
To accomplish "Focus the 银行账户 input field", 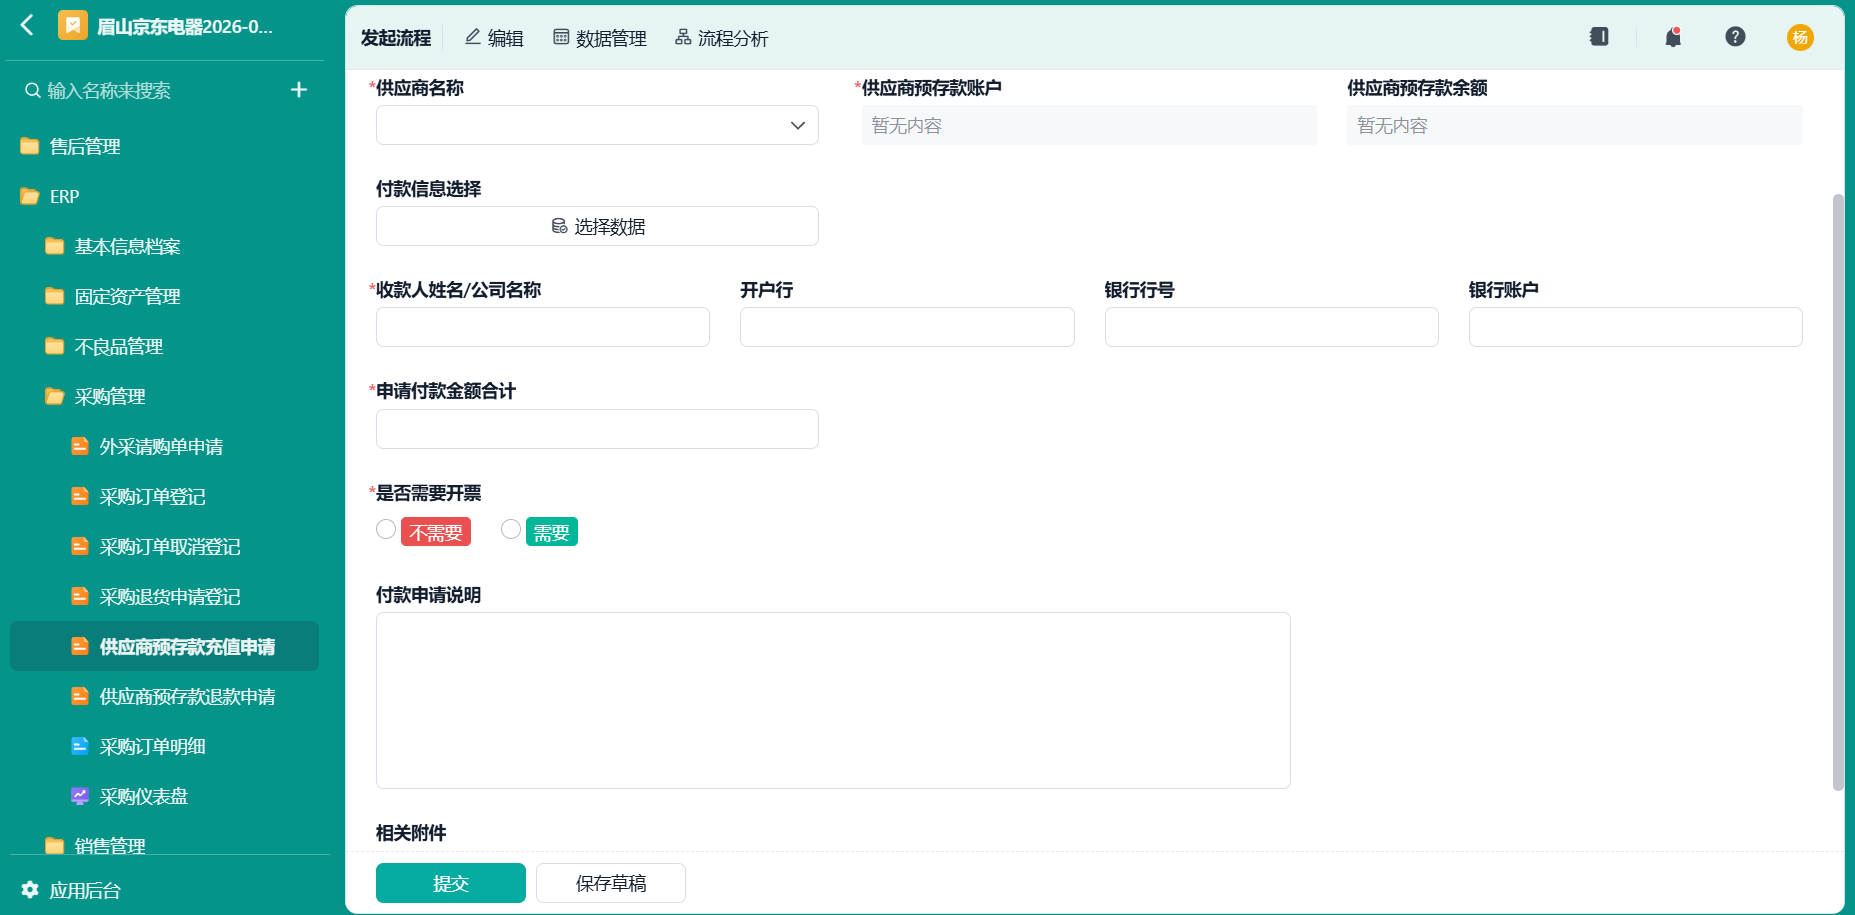I will click(x=1635, y=327).
